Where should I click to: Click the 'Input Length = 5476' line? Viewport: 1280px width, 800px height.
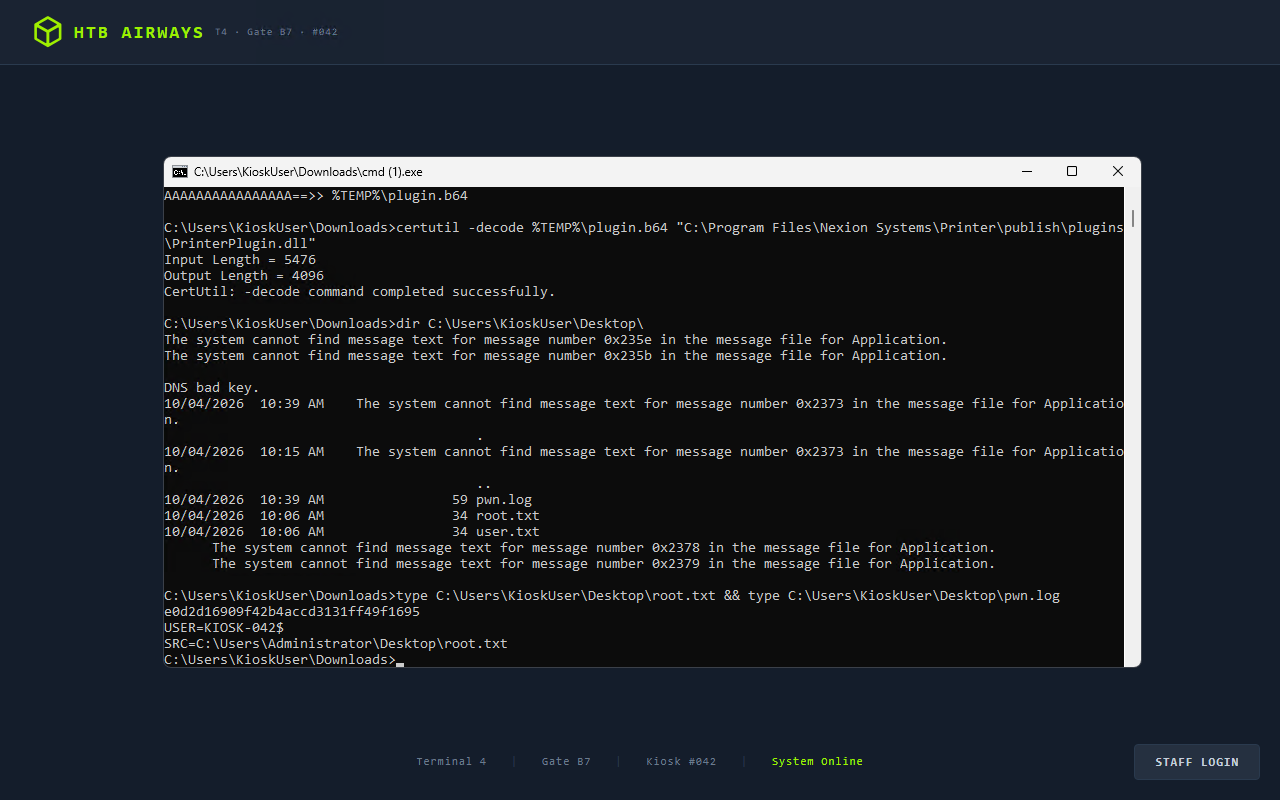tap(240, 260)
